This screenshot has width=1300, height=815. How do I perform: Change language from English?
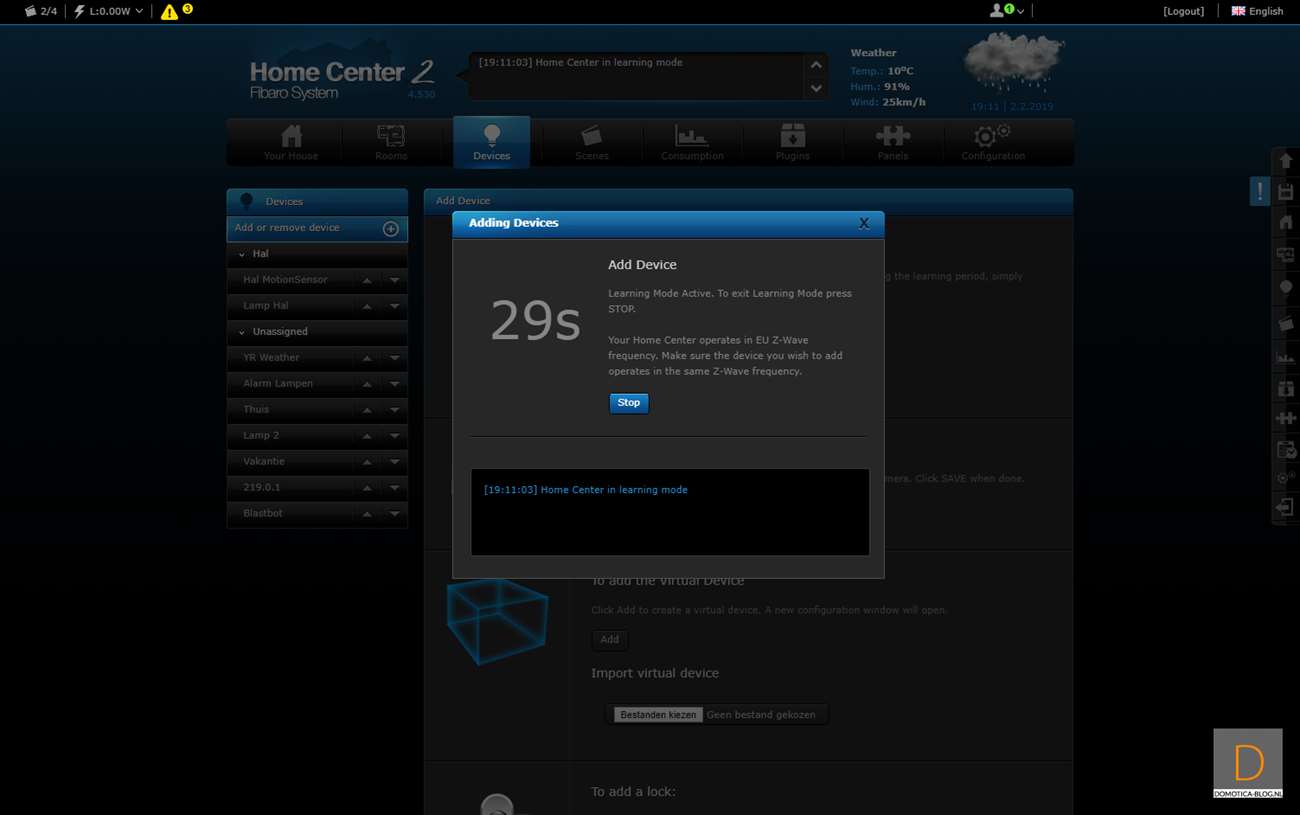[x=1257, y=11]
